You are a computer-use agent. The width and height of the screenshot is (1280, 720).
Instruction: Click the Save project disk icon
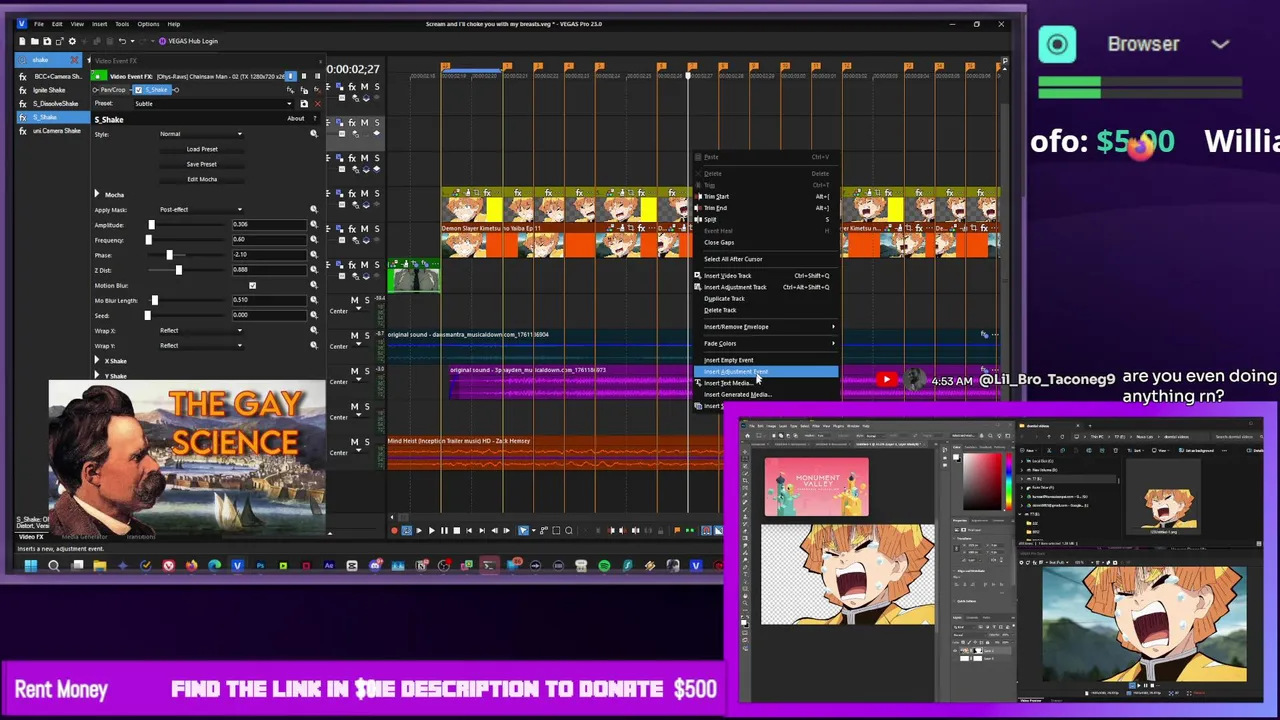coord(47,41)
